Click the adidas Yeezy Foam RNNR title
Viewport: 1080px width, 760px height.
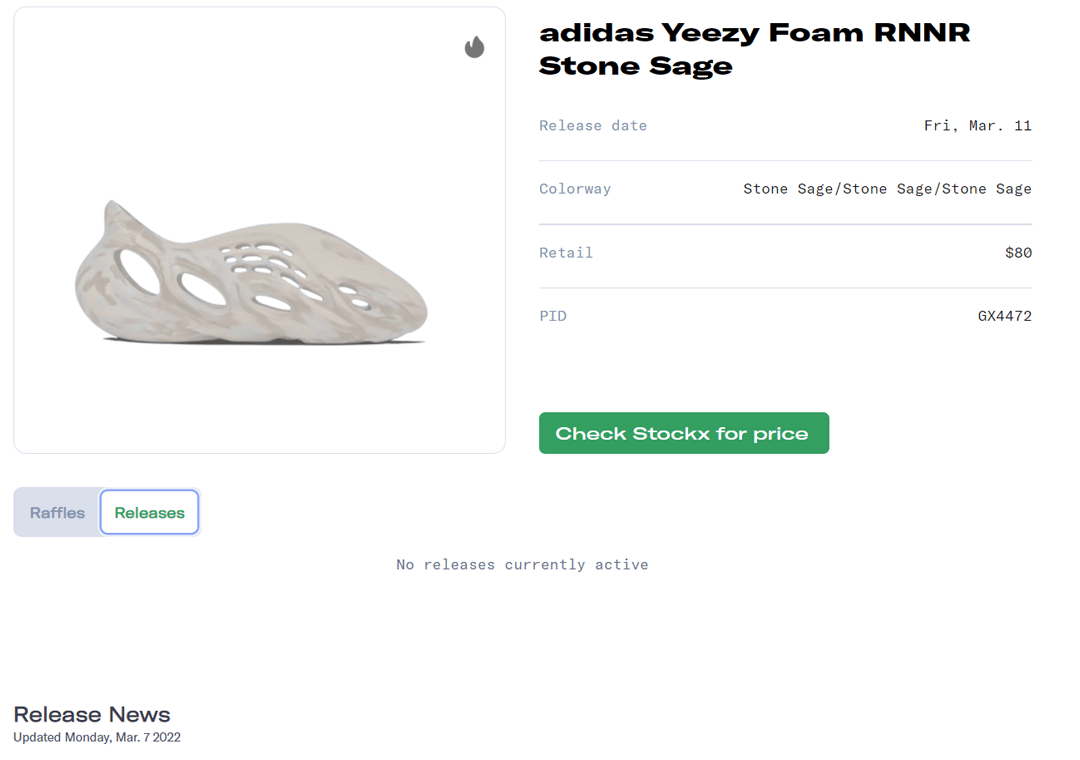click(754, 49)
